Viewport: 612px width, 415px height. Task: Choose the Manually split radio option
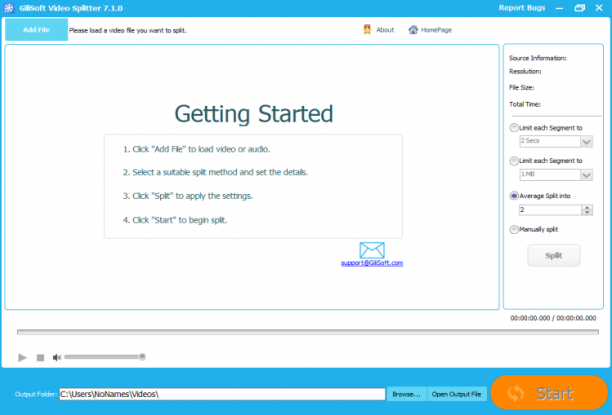[514, 230]
